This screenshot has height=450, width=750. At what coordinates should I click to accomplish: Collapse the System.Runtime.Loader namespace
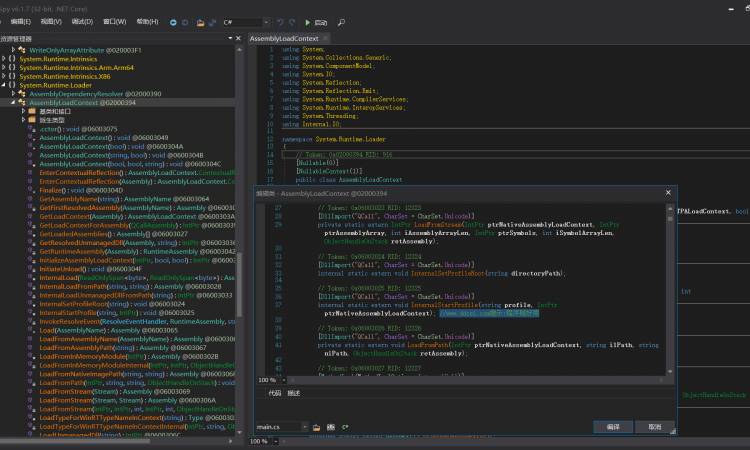(4, 85)
